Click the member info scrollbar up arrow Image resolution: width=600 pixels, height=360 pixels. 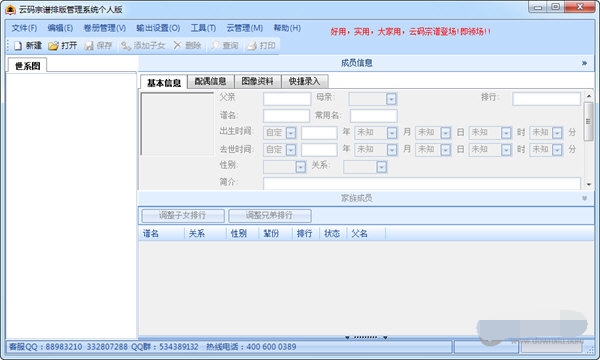tap(589, 96)
